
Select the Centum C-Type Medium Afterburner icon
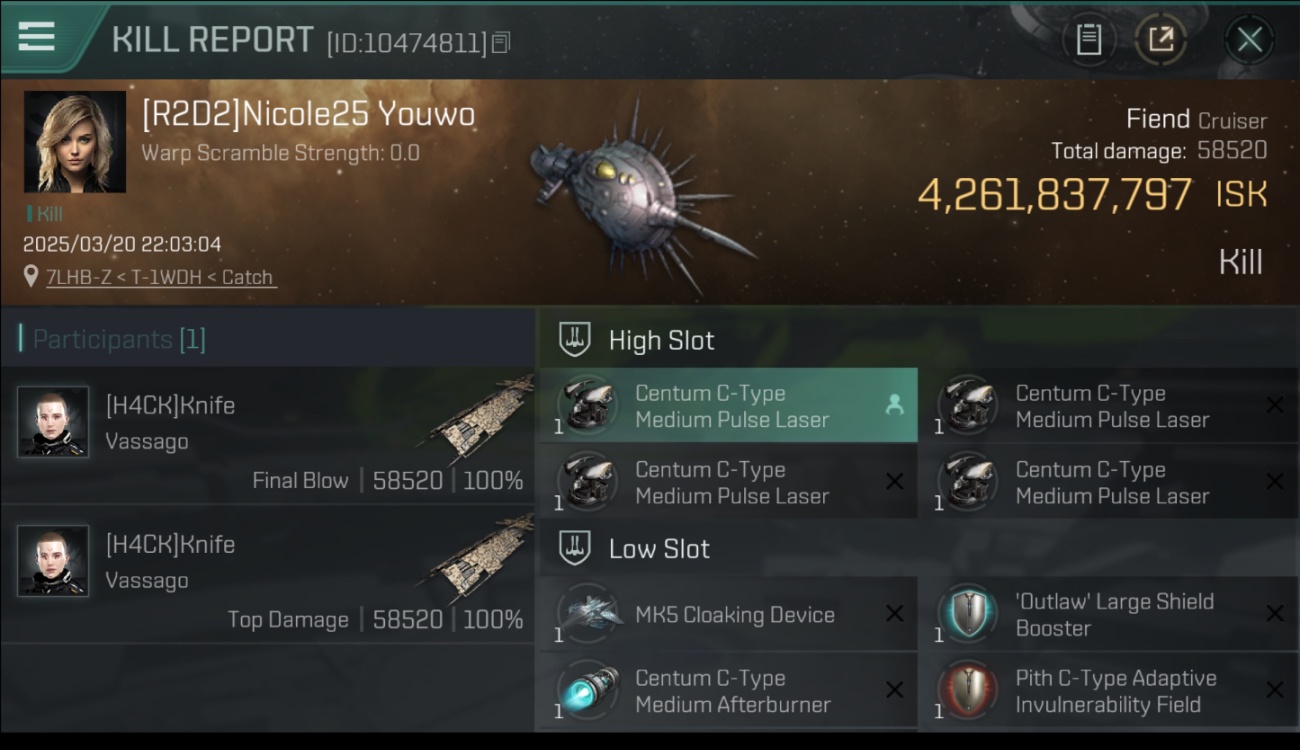click(588, 691)
